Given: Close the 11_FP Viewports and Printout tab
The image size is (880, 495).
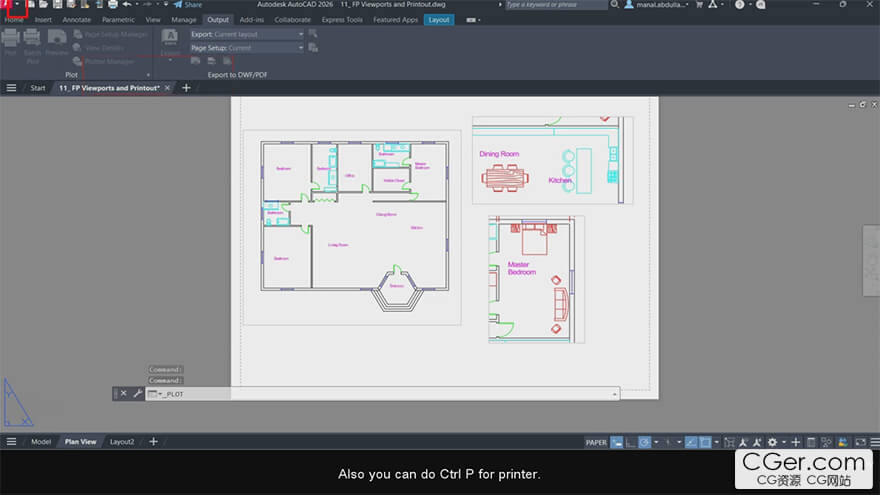Looking at the screenshot, I should coord(167,88).
